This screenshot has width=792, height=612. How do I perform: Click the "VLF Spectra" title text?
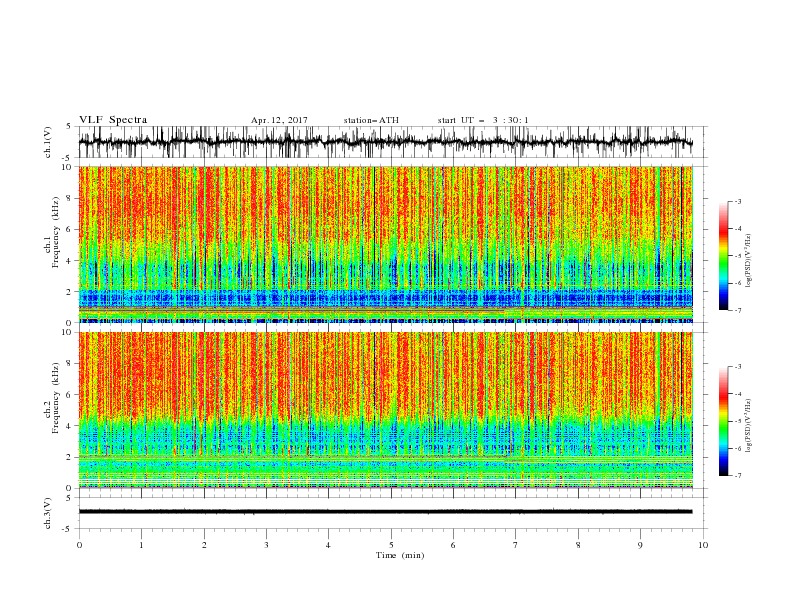[113, 120]
